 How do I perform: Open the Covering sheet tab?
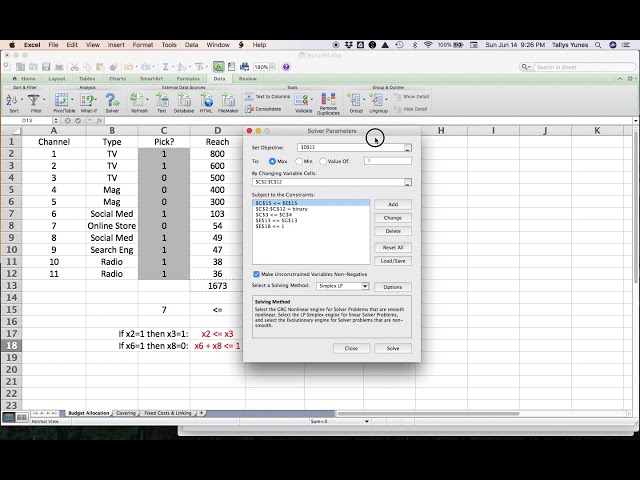click(126, 413)
